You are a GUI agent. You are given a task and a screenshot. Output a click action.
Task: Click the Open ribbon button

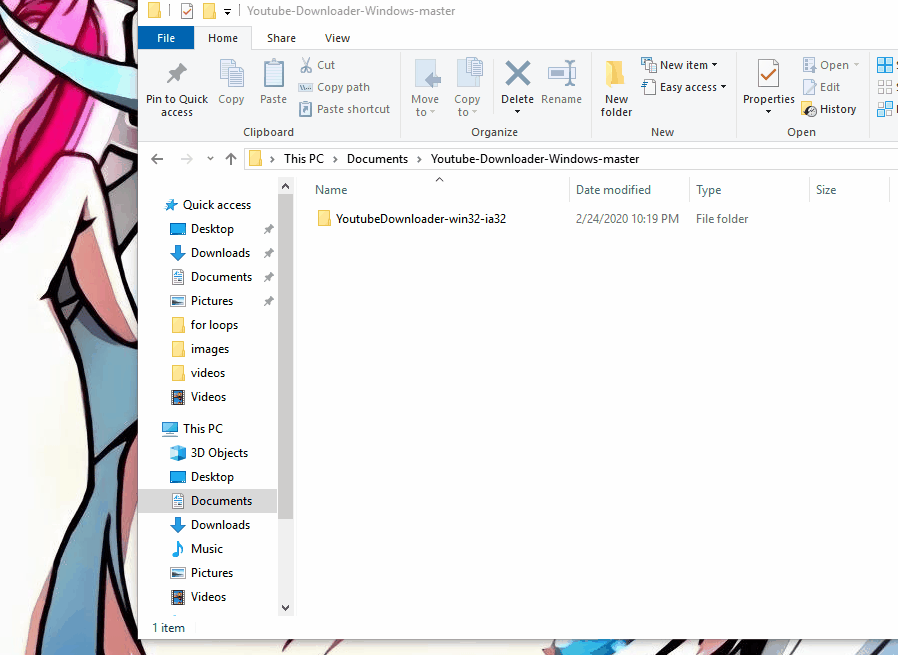coord(830,65)
